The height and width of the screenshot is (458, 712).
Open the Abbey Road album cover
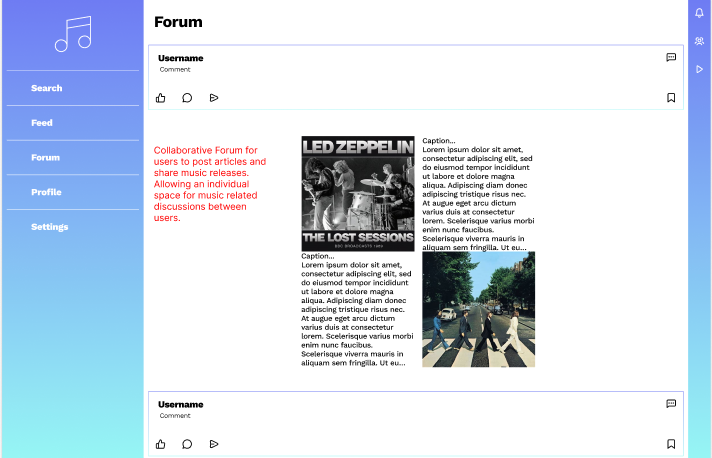[479, 309]
